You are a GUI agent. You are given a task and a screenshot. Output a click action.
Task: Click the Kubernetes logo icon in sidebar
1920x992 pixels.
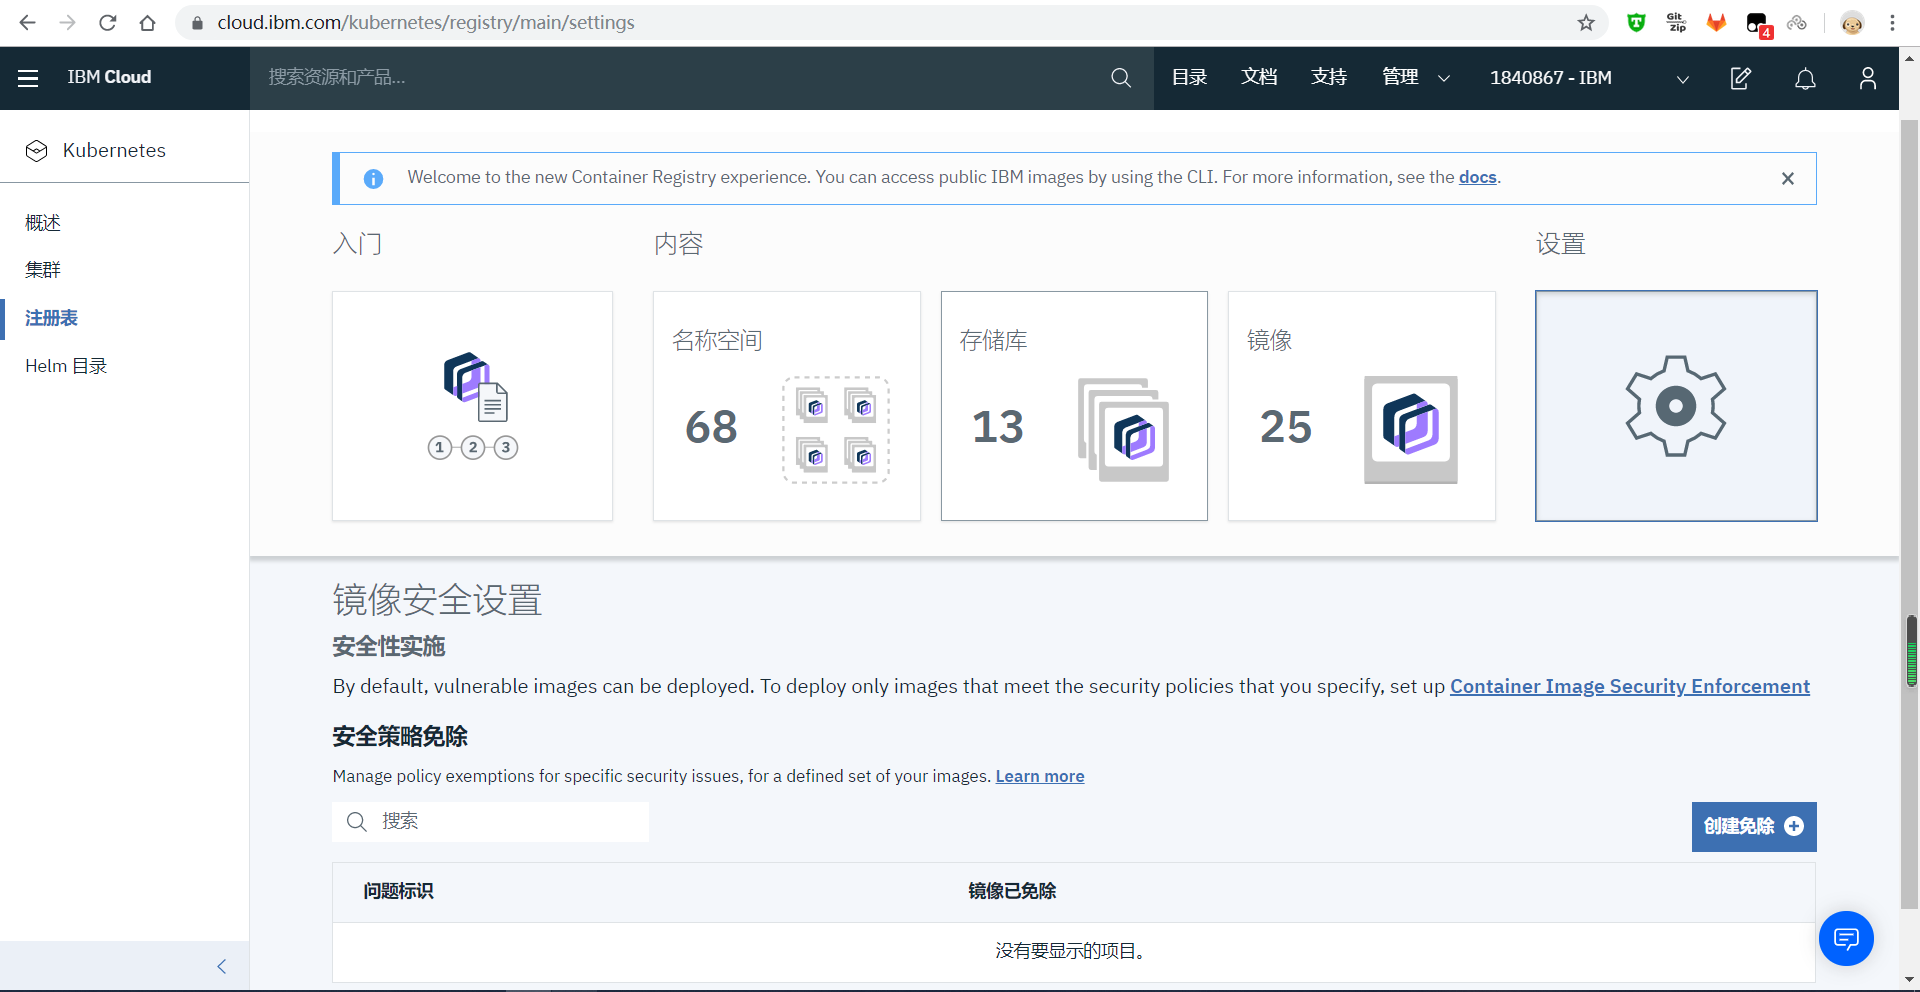(x=37, y=151)
